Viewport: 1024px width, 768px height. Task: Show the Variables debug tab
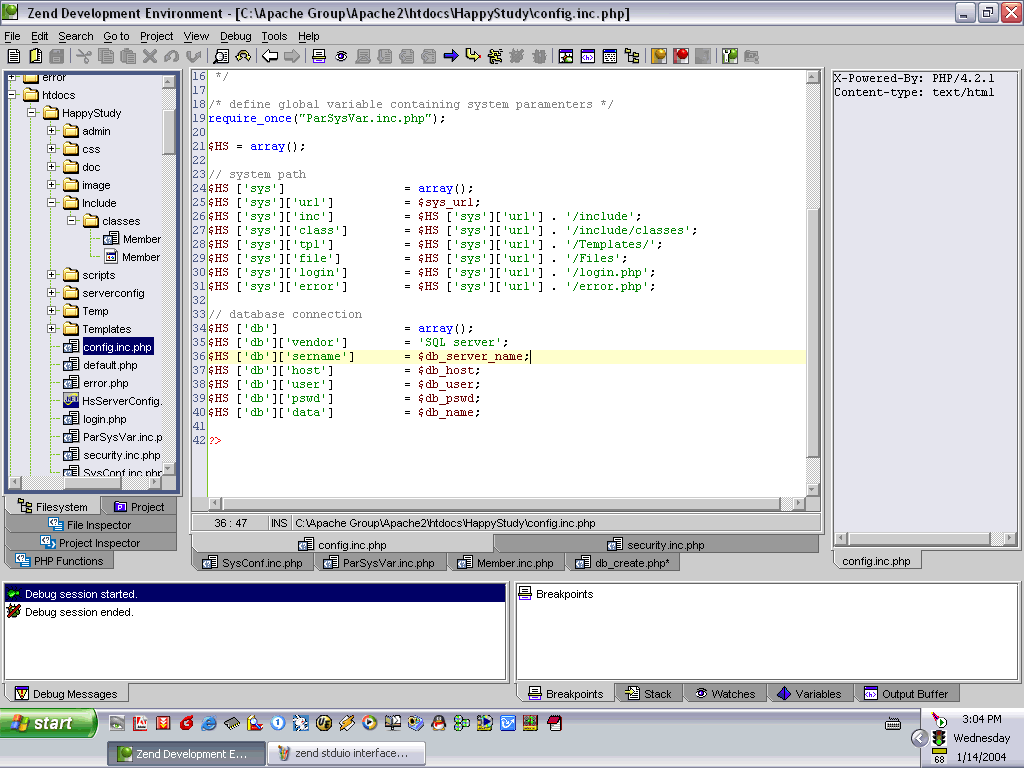(x=810, y=694)
